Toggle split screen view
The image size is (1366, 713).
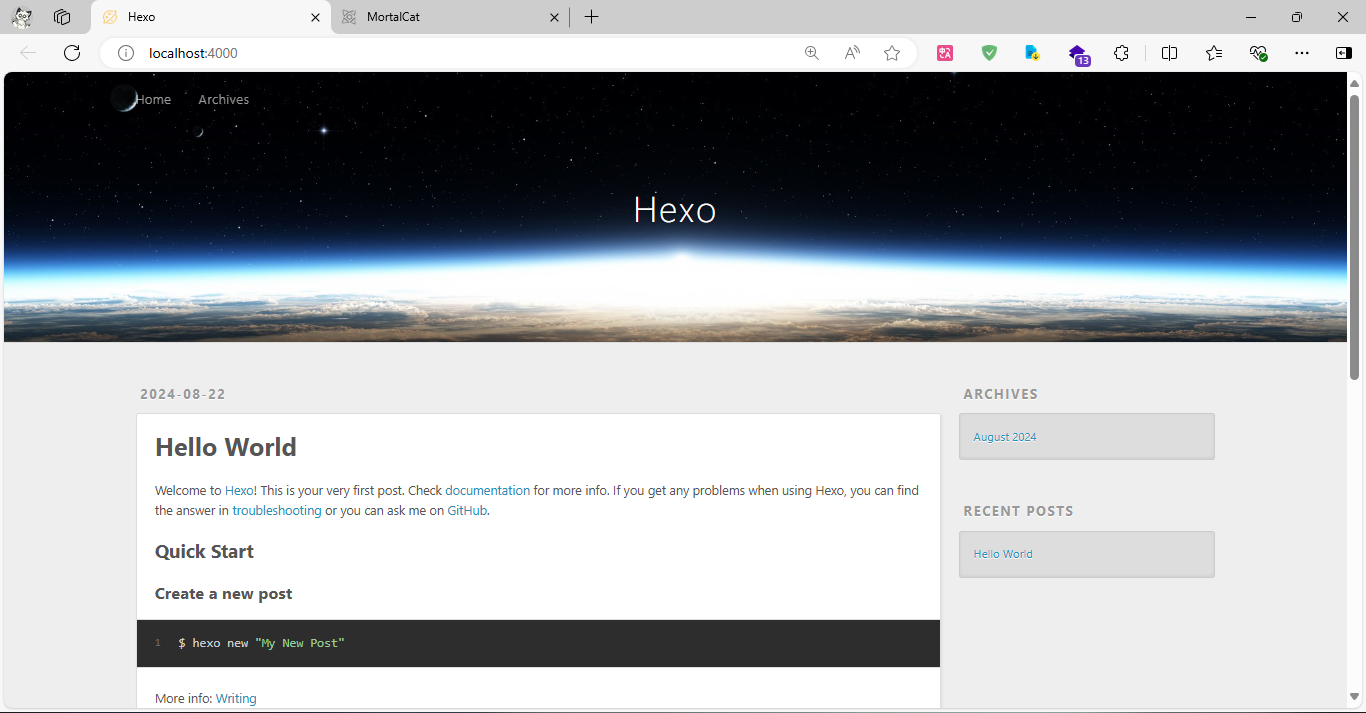1169,53
